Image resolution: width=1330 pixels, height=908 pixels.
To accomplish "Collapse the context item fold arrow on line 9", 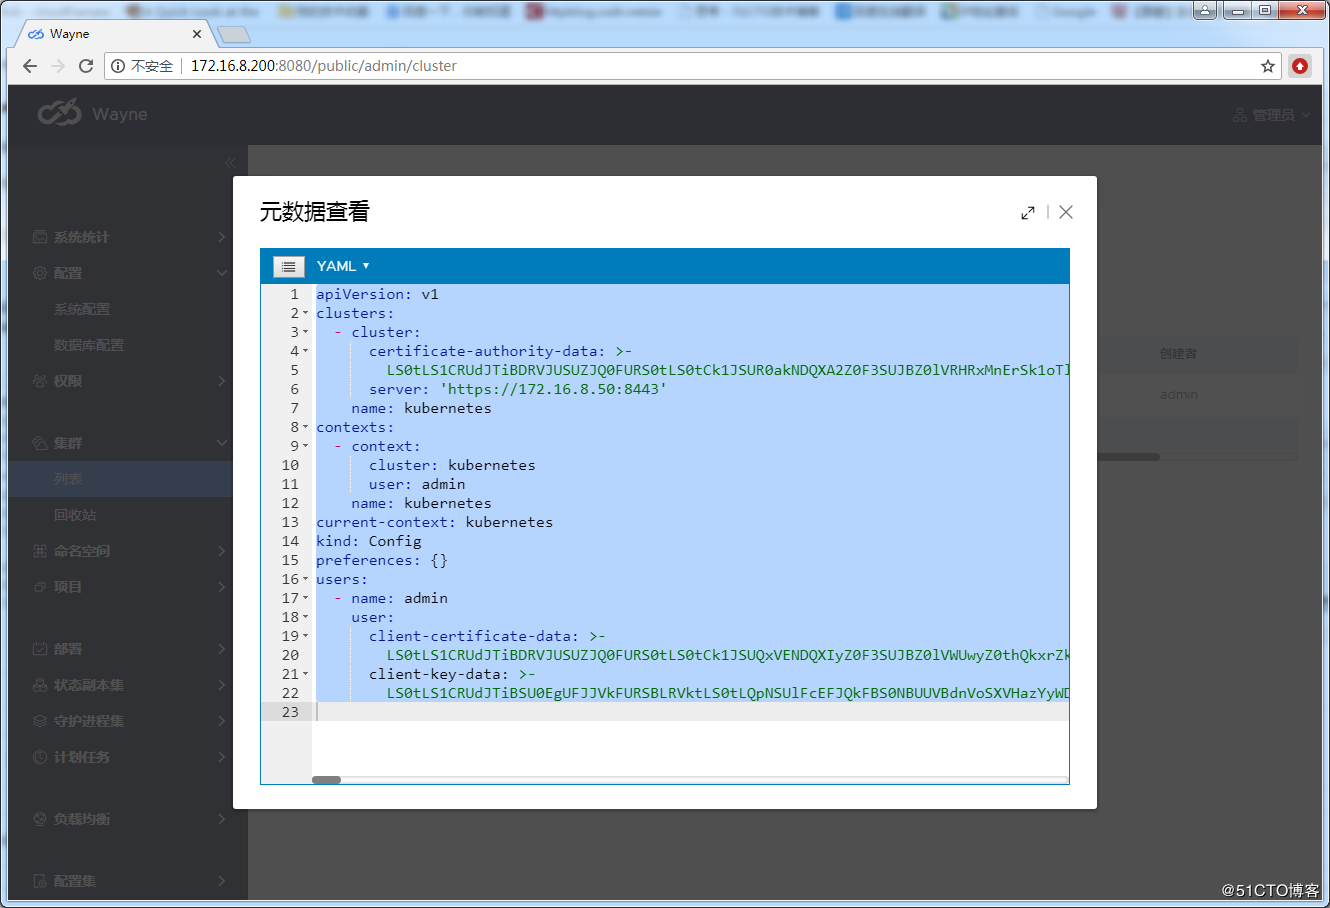I will click(306, 446).
